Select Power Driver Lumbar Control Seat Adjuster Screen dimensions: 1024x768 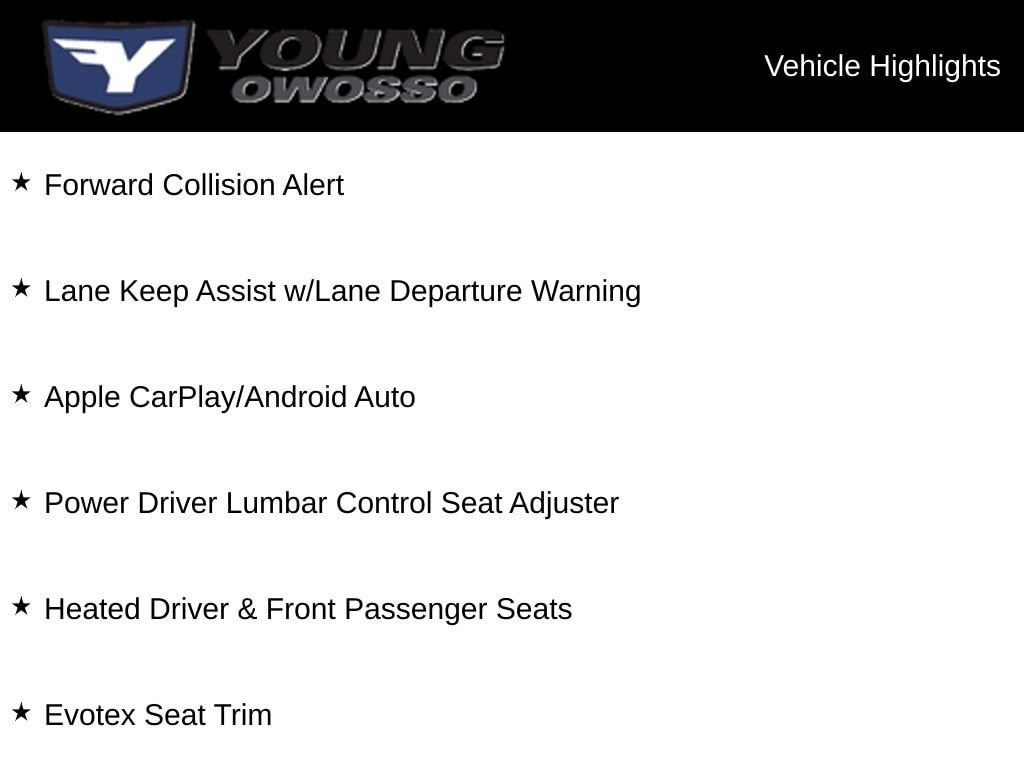point(332,504)
